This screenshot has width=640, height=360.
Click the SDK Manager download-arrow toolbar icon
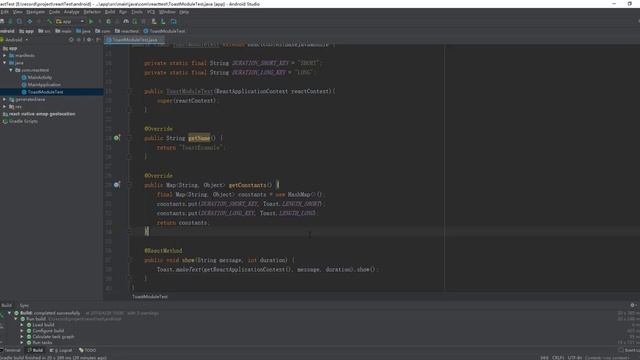(x=163, y=21)
